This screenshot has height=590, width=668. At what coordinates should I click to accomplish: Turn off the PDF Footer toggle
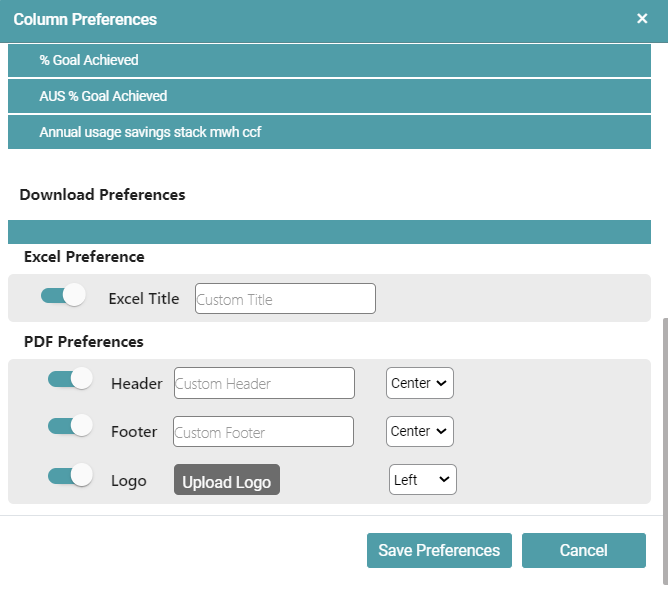coord(70,427)
